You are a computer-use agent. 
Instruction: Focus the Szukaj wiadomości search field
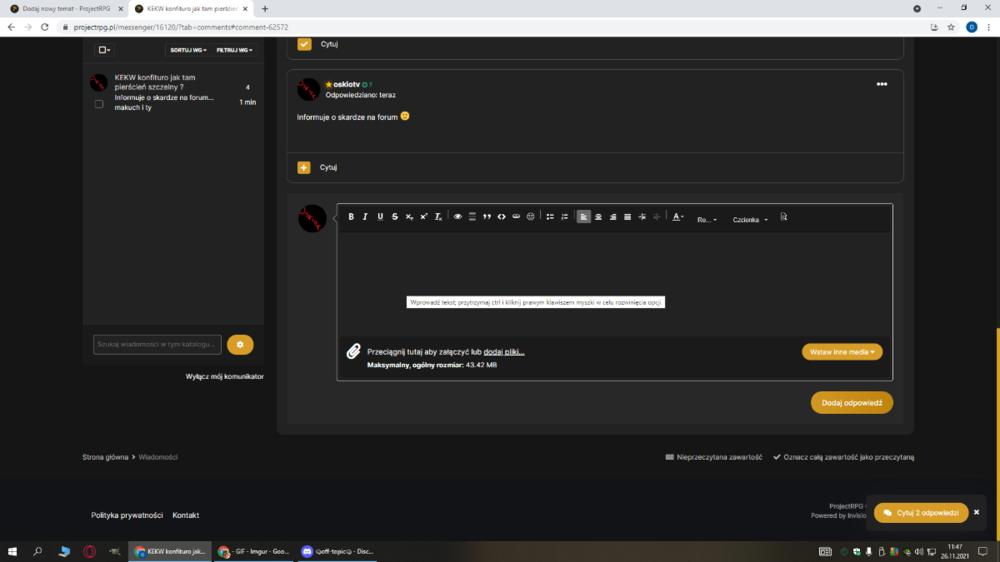click(x=157, y=344)
